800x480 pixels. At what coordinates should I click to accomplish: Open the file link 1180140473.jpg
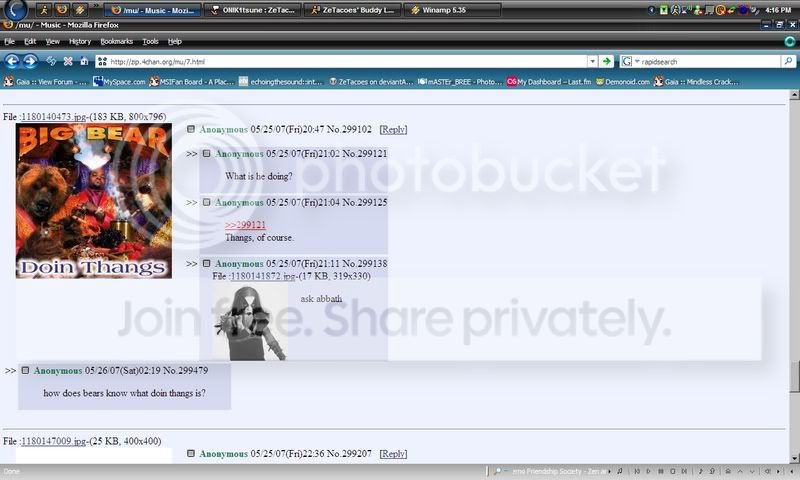54,117
